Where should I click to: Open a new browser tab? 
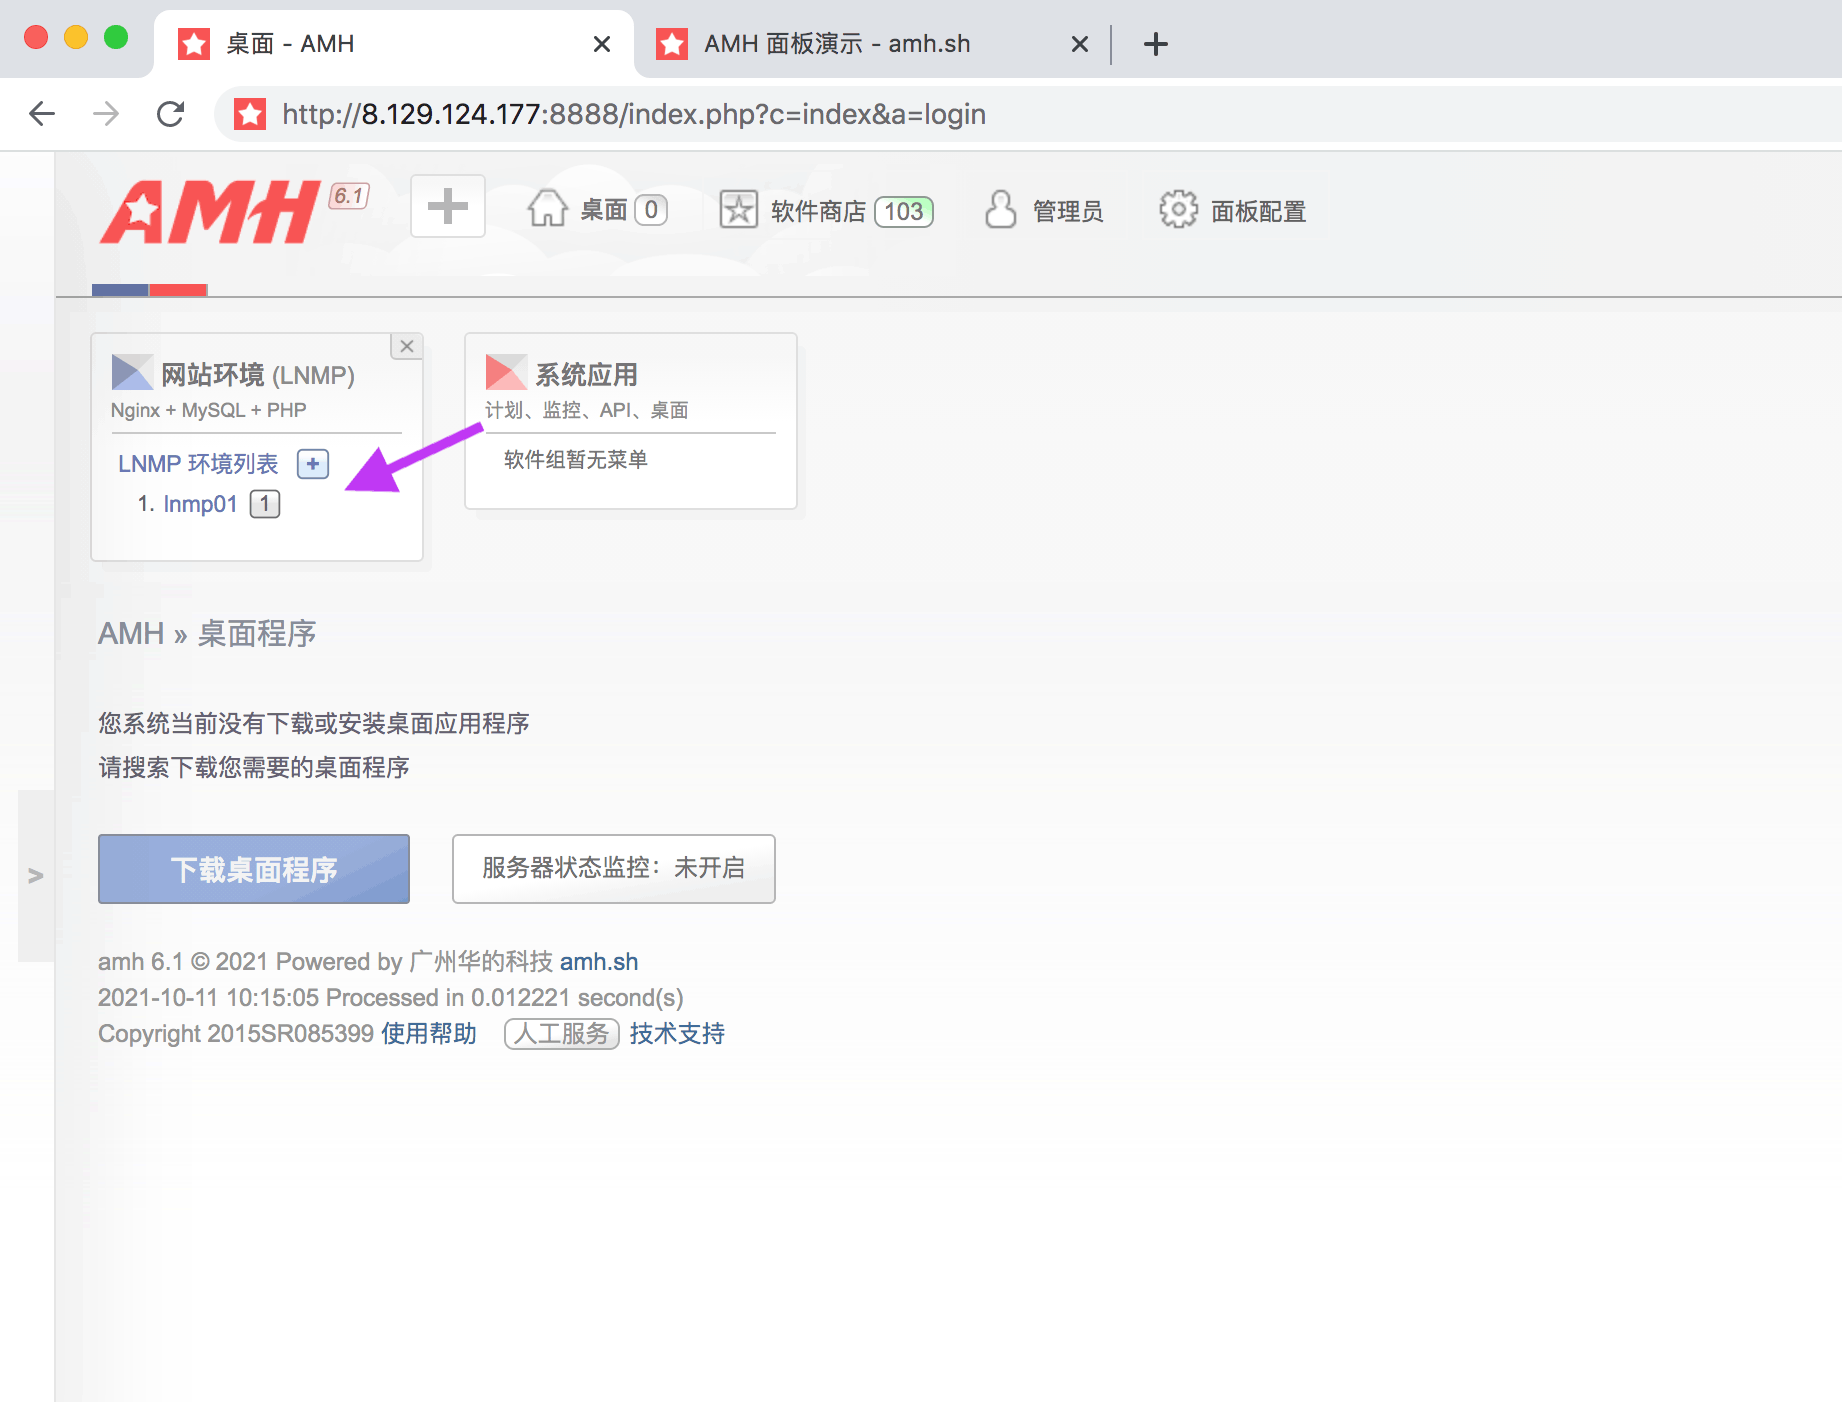tap(1155, 44)
